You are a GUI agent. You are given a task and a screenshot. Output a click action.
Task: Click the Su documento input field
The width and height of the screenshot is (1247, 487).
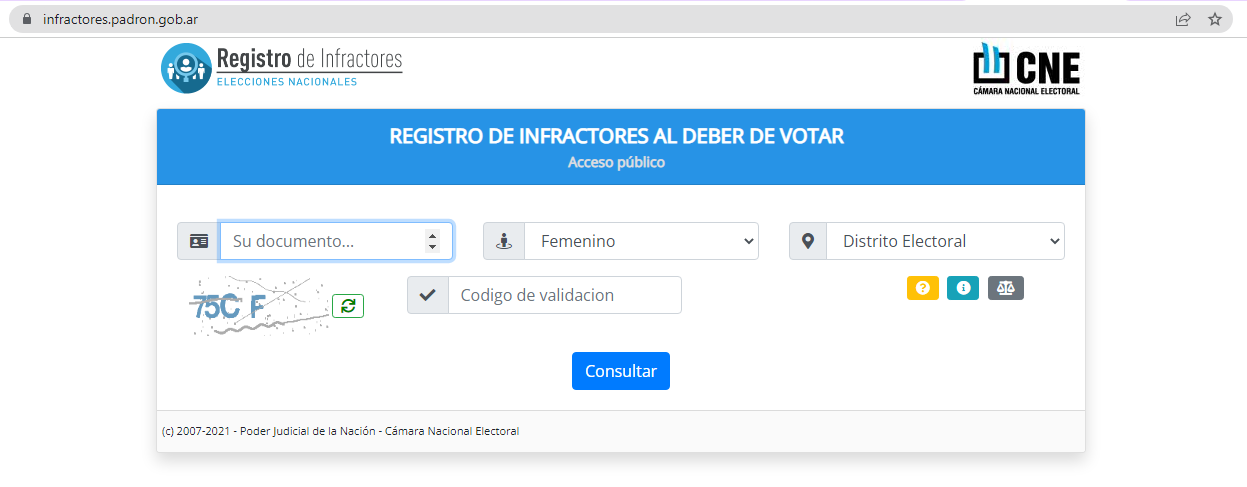(320, 241)
